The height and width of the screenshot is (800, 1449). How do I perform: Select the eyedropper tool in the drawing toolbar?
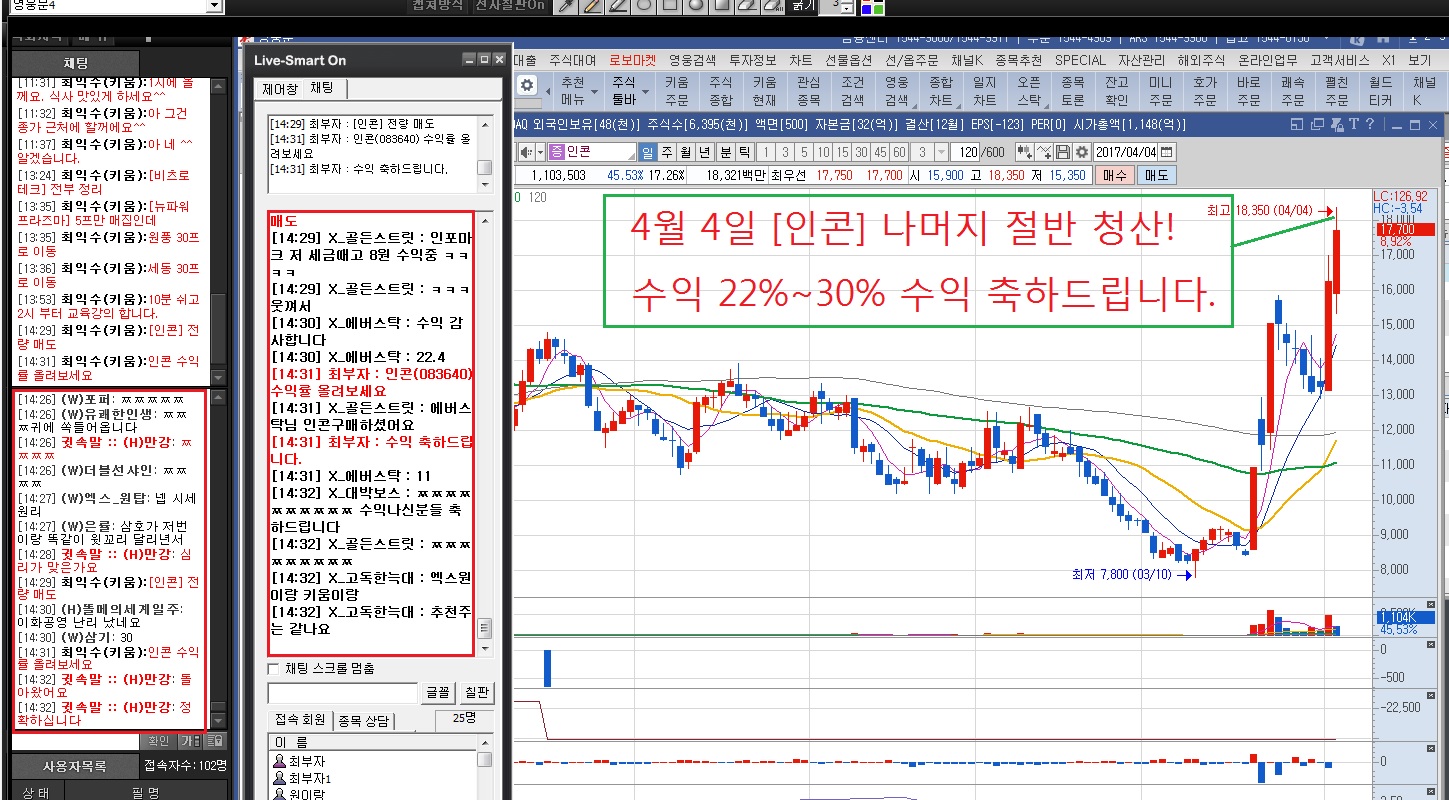click(x=565, y=6)
